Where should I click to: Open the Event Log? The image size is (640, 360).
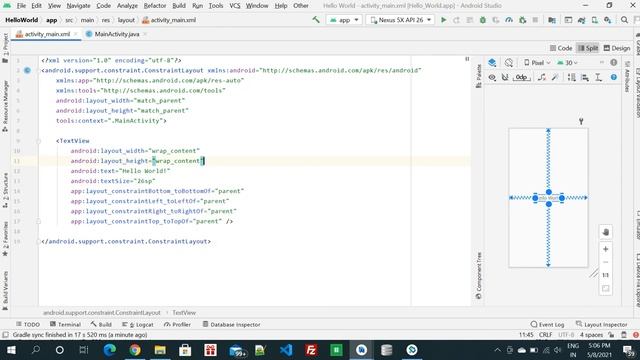[x=547, y=324]
